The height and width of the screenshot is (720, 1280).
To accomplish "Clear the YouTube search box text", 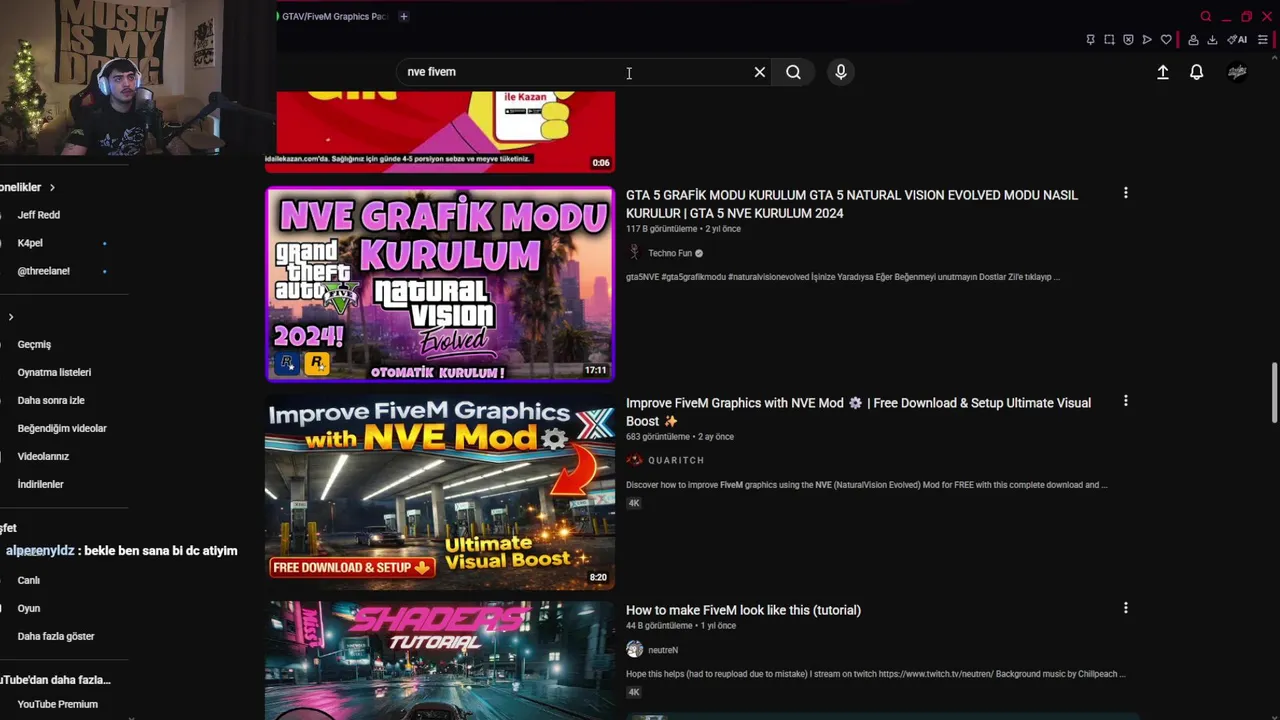I will pos(760,72).
